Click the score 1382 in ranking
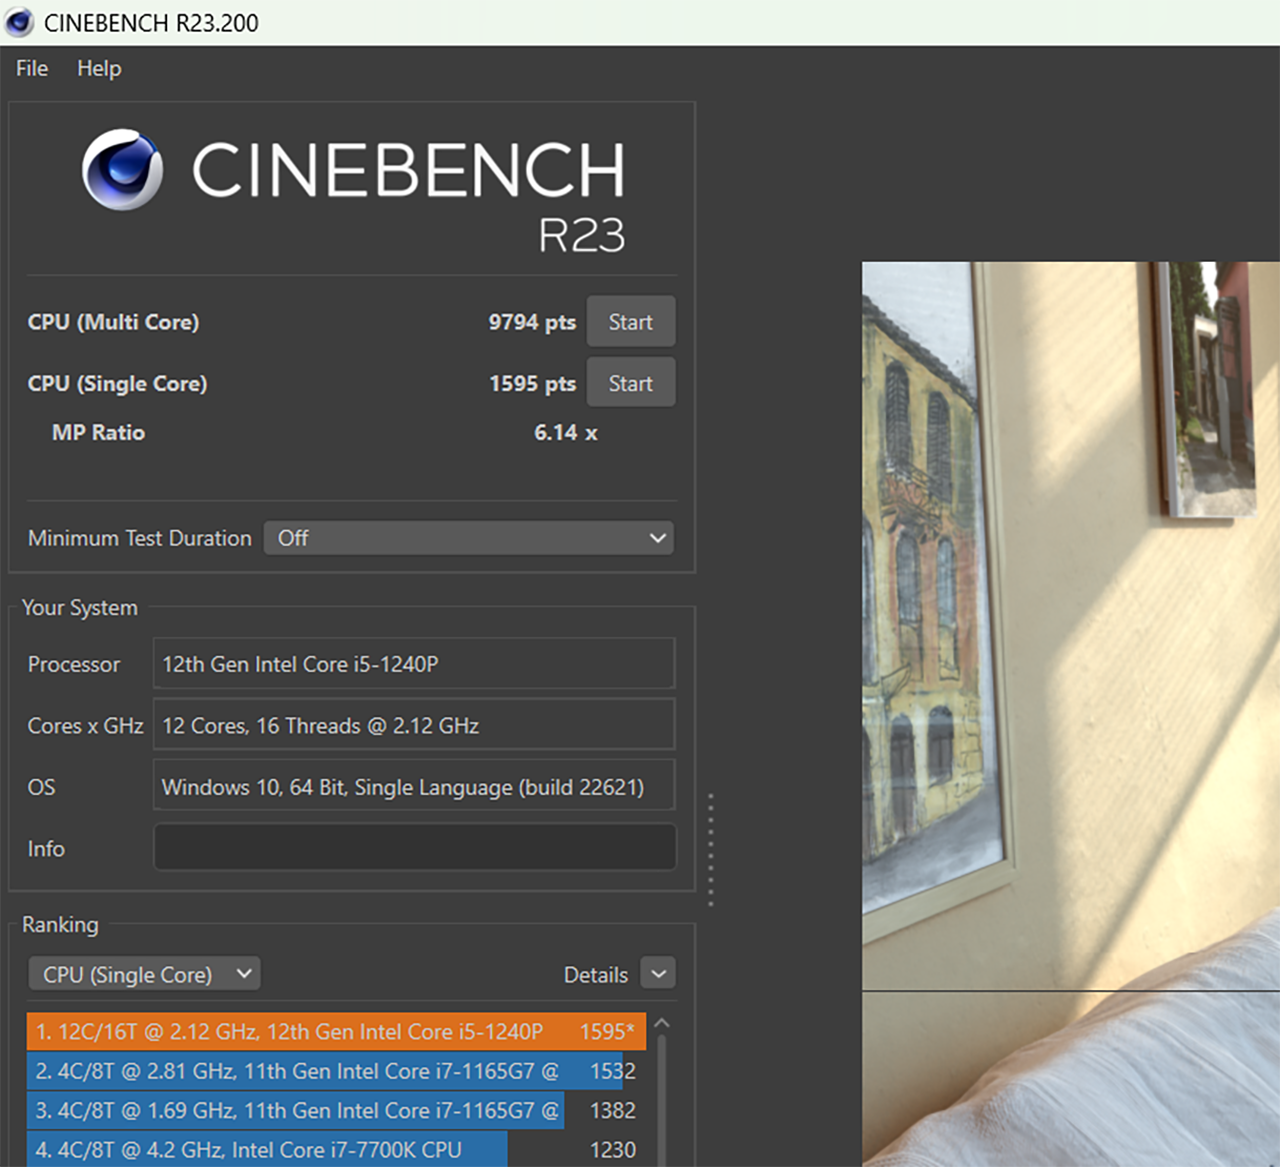The height and width of the screenshot is (1167, 1280). point(613,1110)
